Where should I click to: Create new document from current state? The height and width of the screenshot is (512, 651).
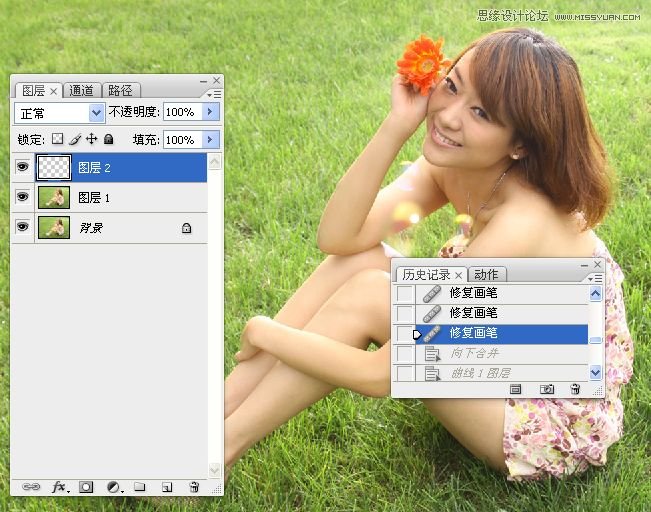pyautogui.click(x=516, y=388)
